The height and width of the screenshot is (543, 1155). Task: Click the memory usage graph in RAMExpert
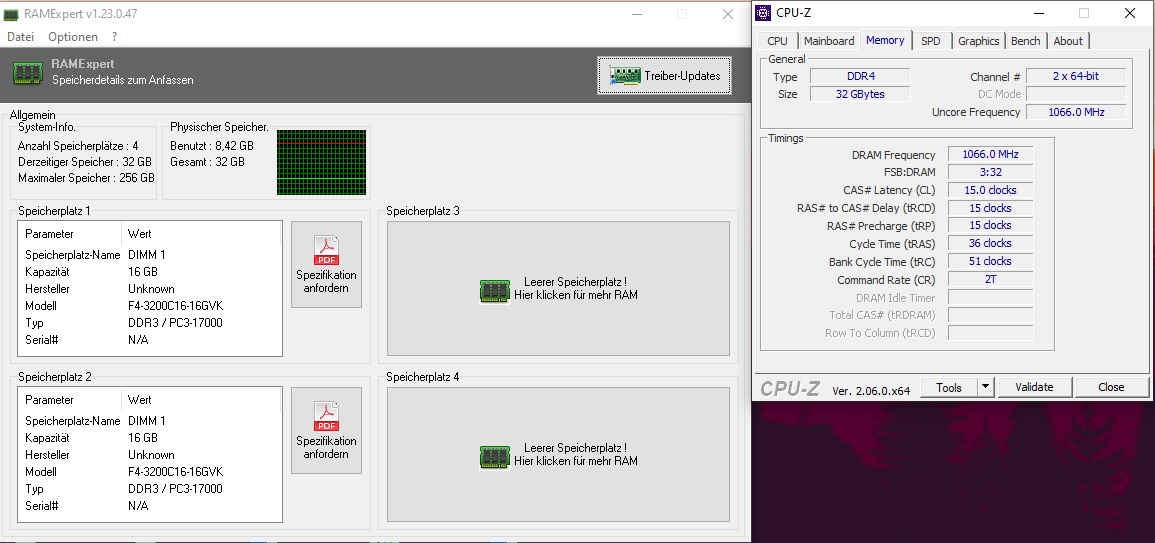tap(321, 162)
